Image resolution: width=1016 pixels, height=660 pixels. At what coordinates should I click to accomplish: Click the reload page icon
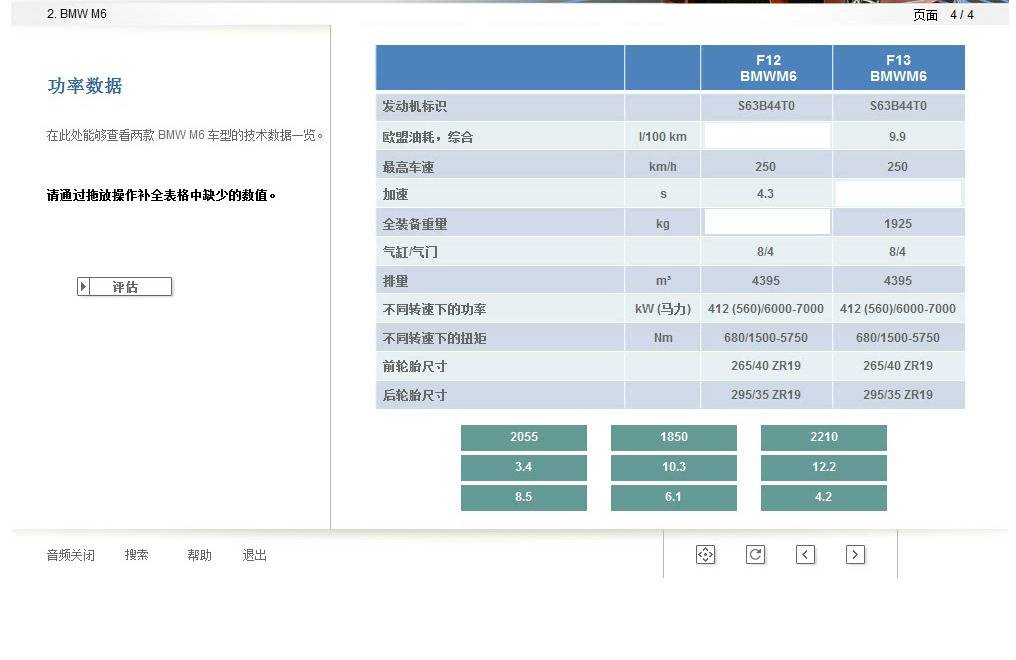click(x=756, y=554)
